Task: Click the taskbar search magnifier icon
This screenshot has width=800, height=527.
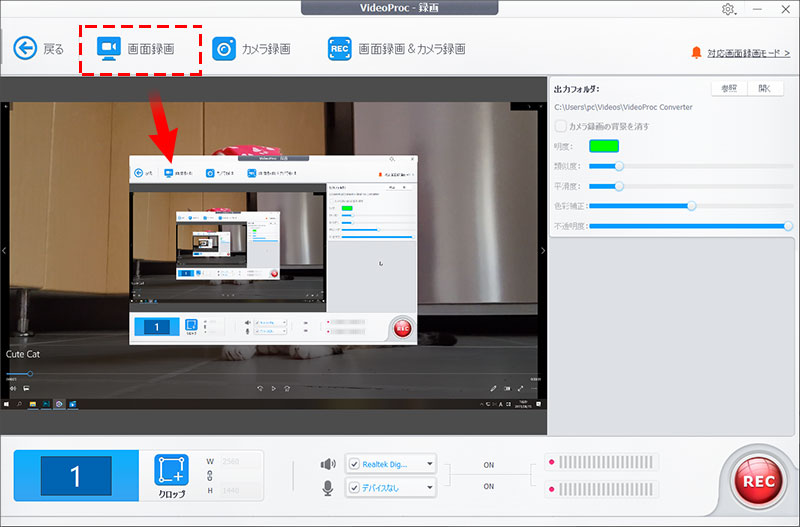Action: pyautogui.click(x=19, y=404)
